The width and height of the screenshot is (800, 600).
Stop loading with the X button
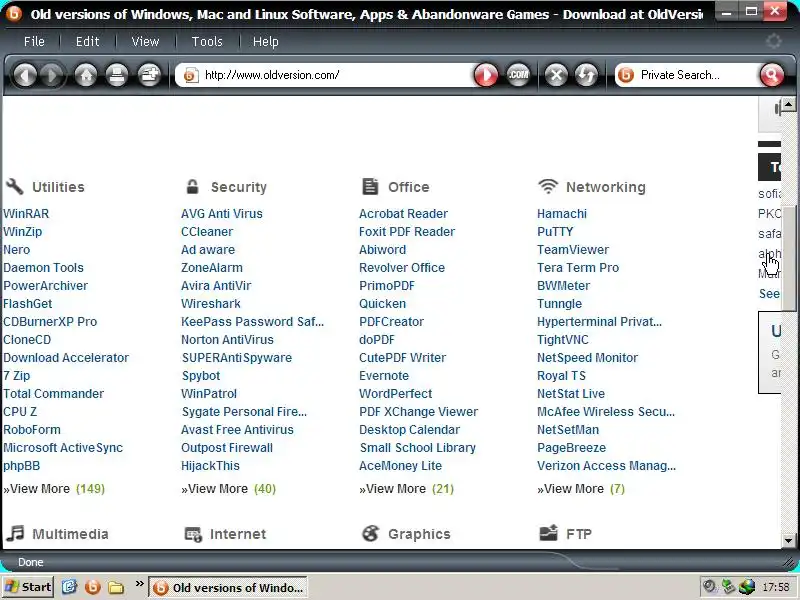pyautogui.click(x=556, y=76)
